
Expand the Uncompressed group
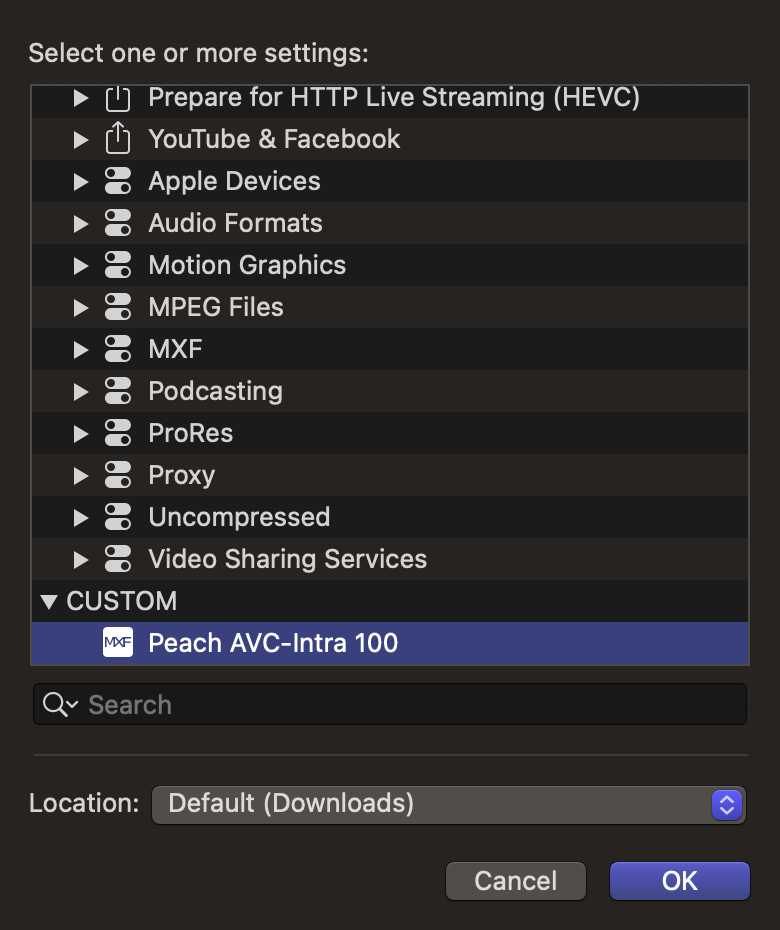(x=81, y=518)
